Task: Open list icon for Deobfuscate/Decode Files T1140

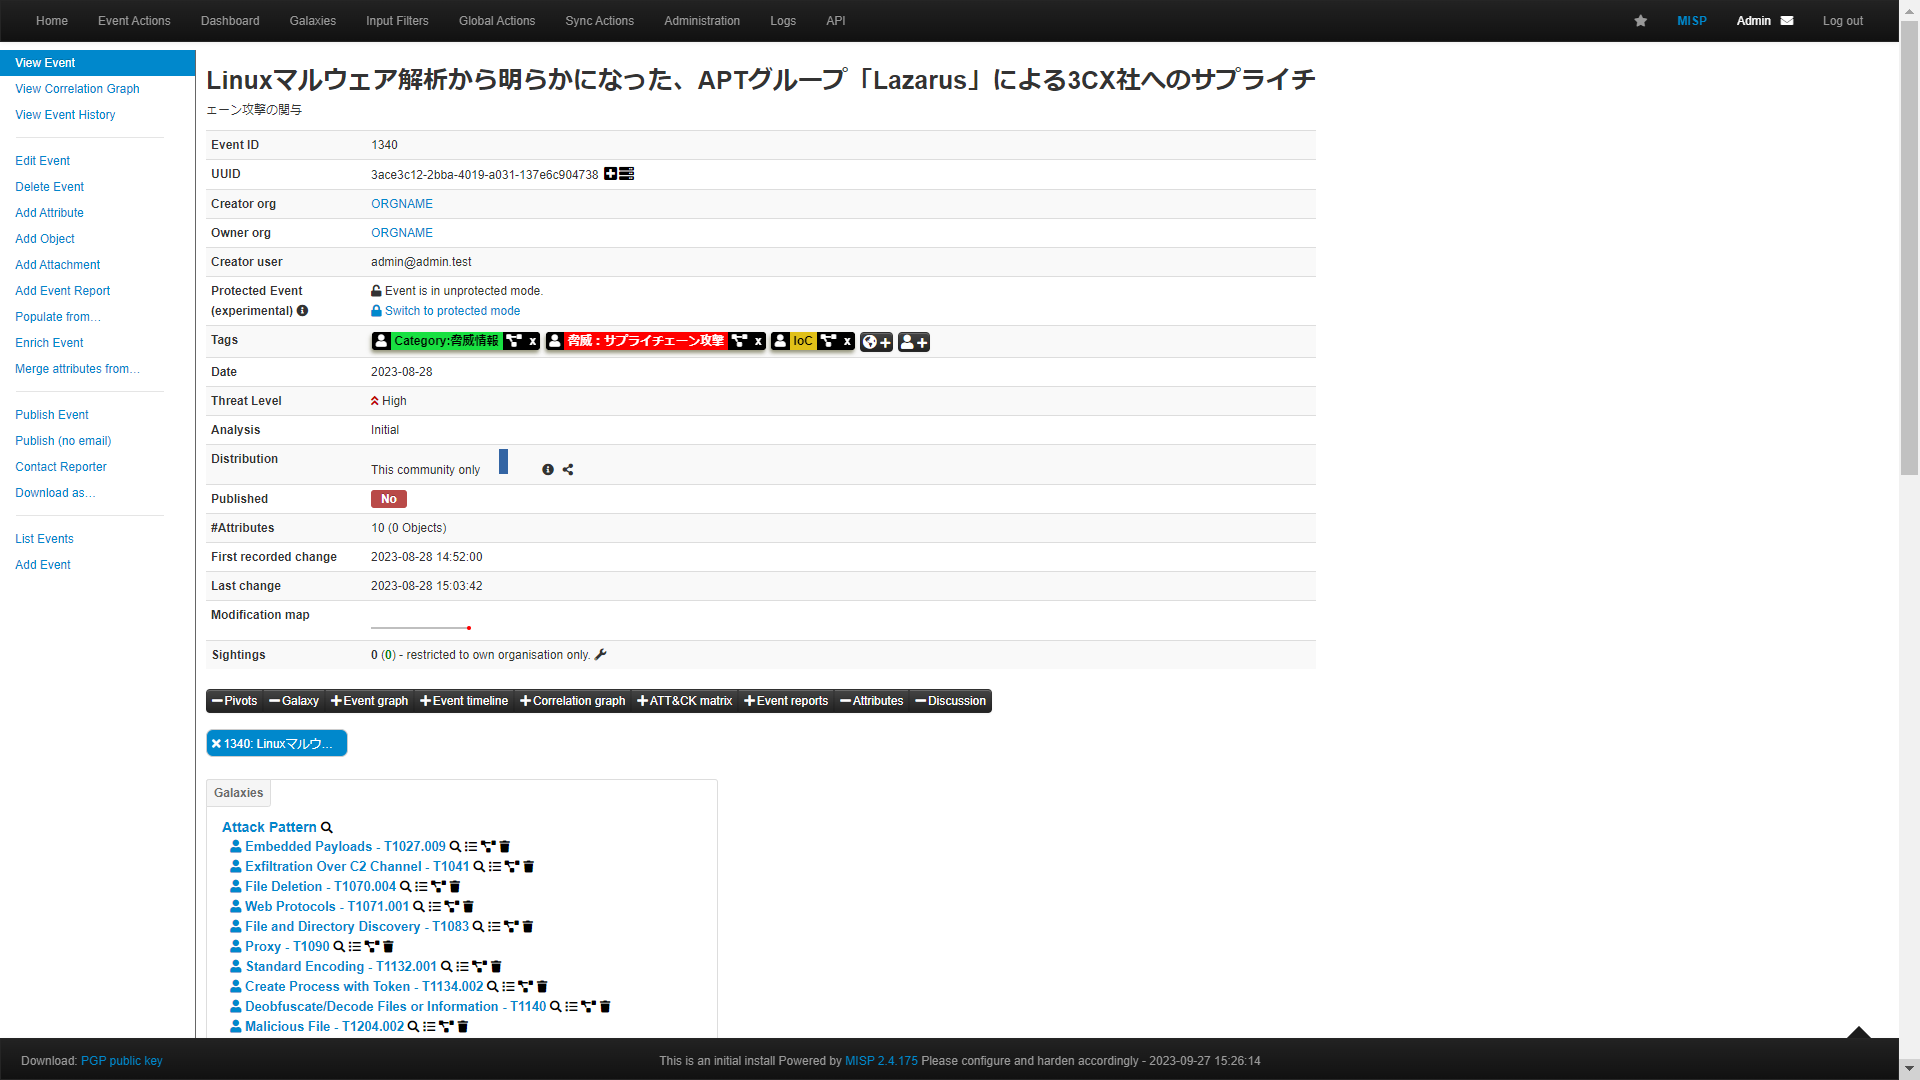Action: click(571, 1007)
